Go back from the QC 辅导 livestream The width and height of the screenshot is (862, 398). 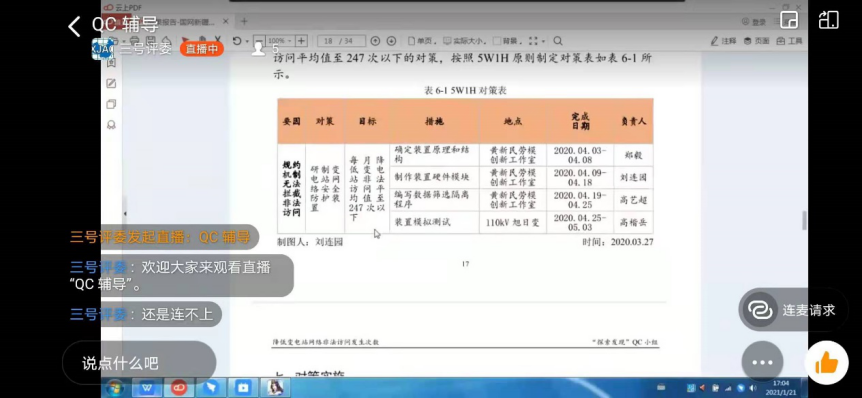[x=74, y=26]
